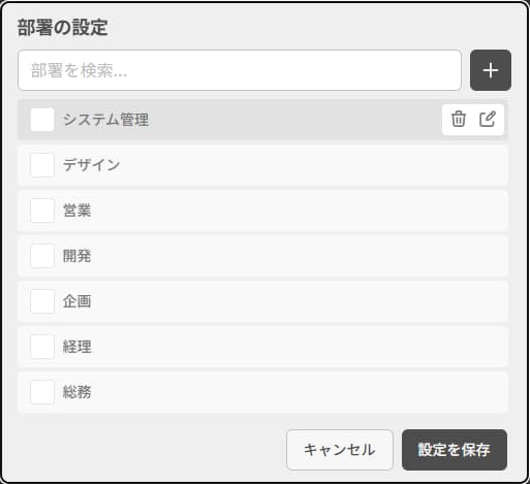Select the システム管理 row label
The image size is (530, 484).
point(106,120)
